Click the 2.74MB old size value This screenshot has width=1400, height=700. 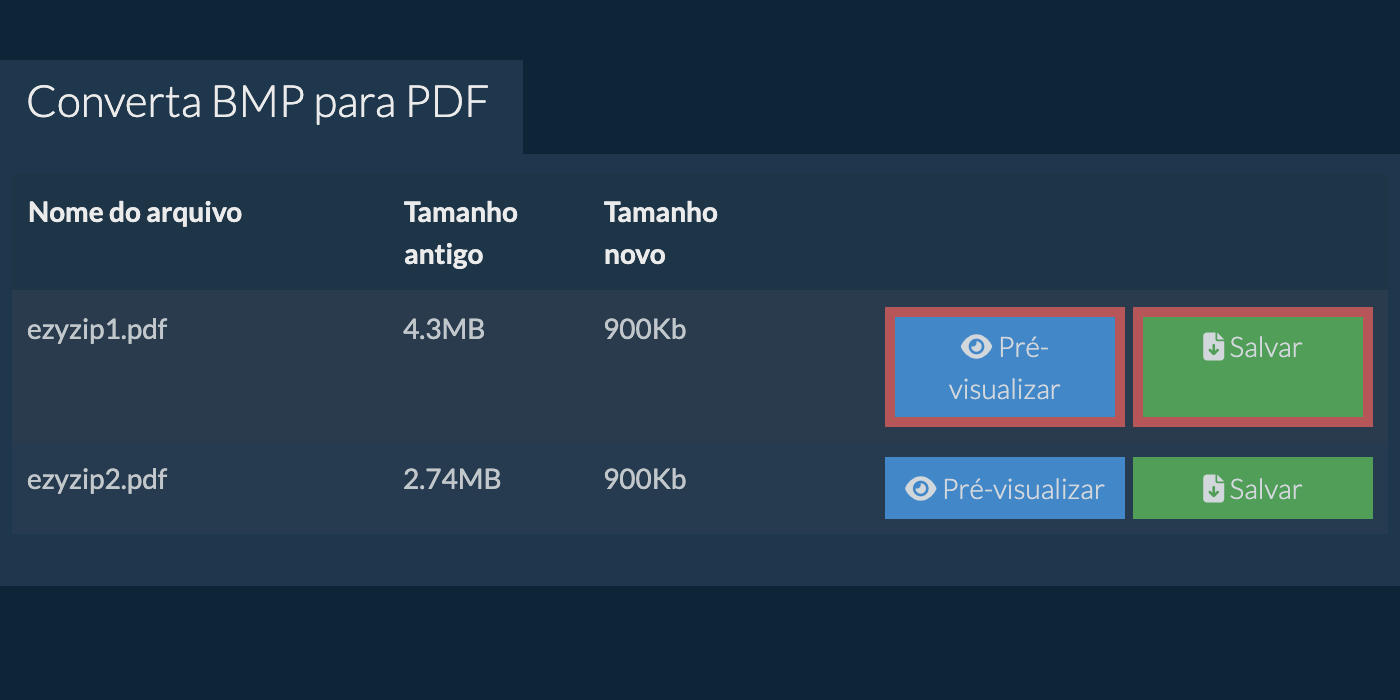tap(452, 480)
